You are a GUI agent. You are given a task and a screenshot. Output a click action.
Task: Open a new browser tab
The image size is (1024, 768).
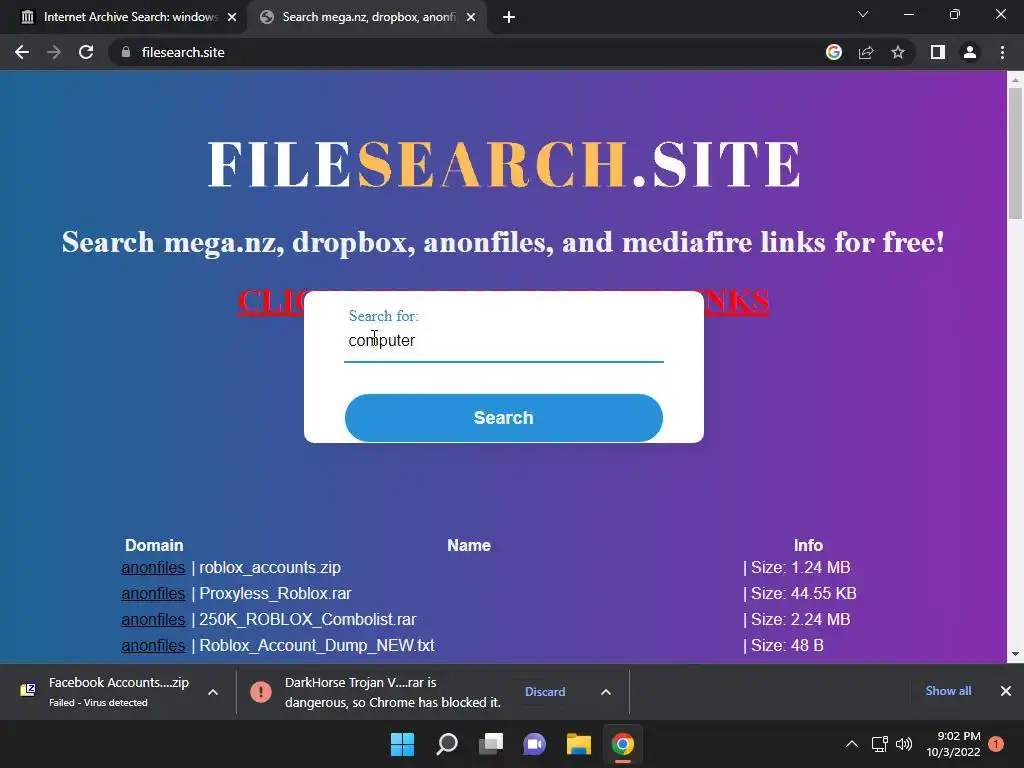tap(509, 17)
